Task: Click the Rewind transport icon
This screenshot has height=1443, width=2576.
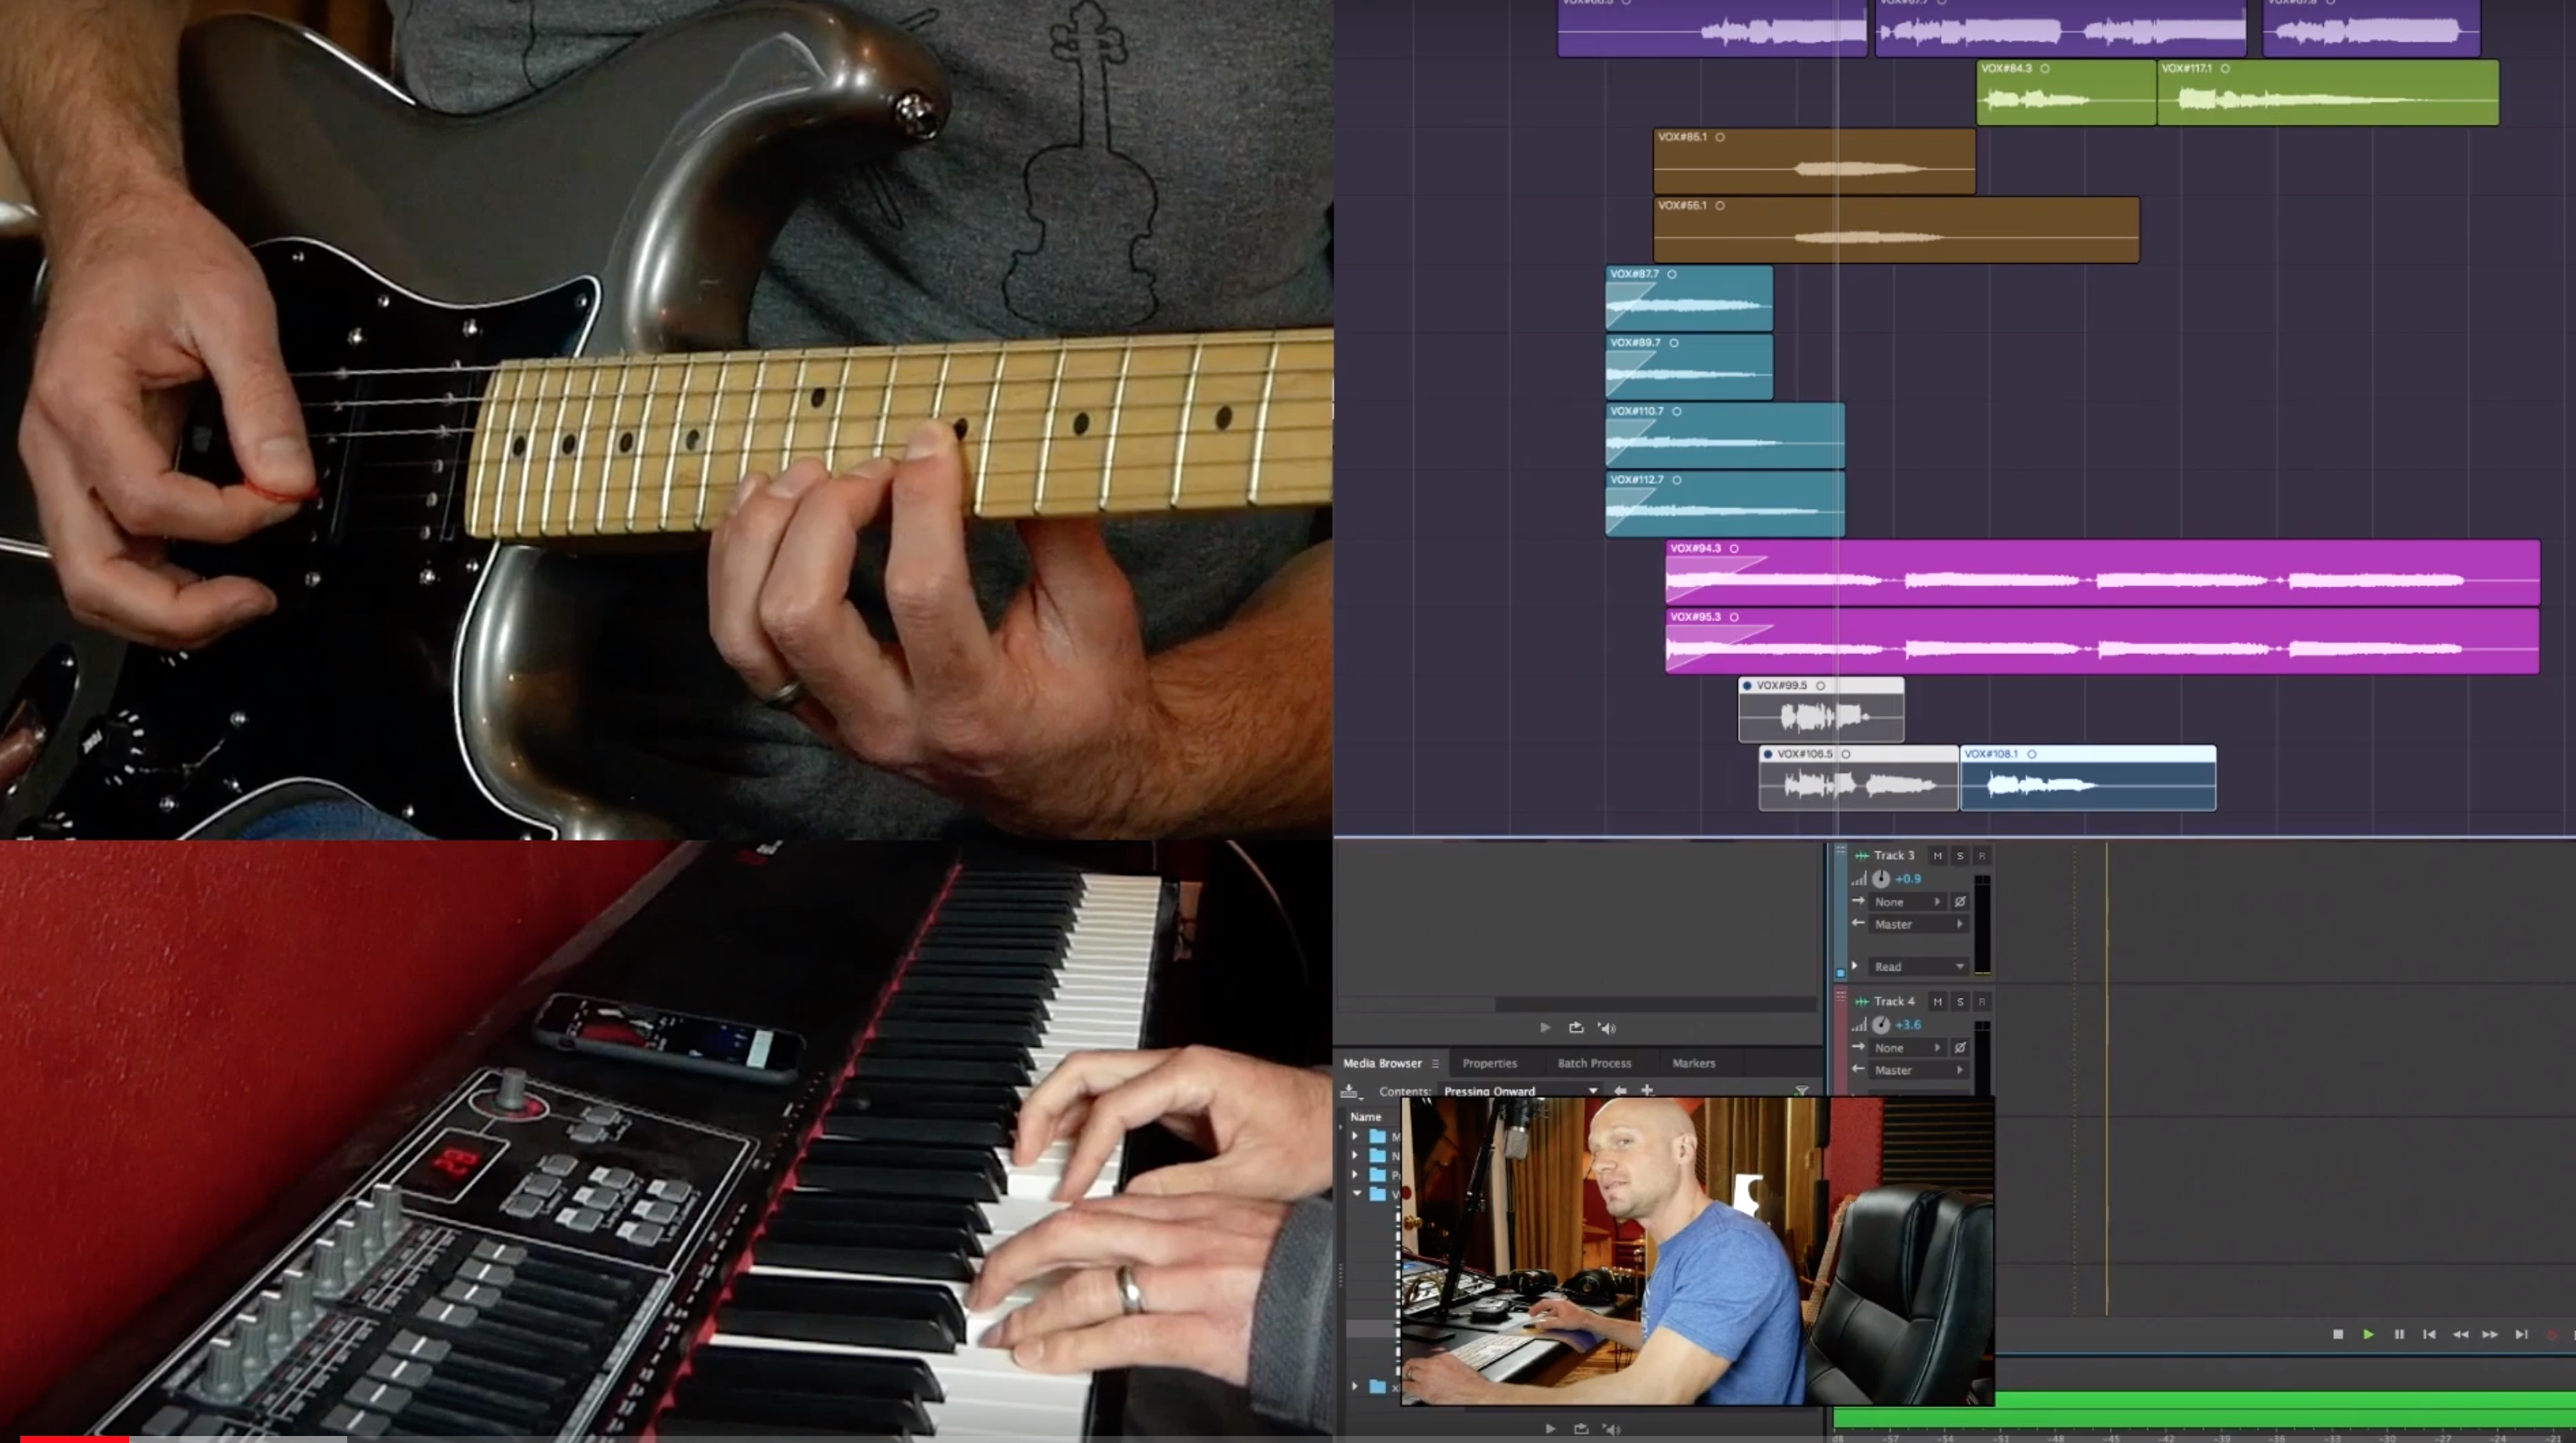Action: click(2460, 1334)
